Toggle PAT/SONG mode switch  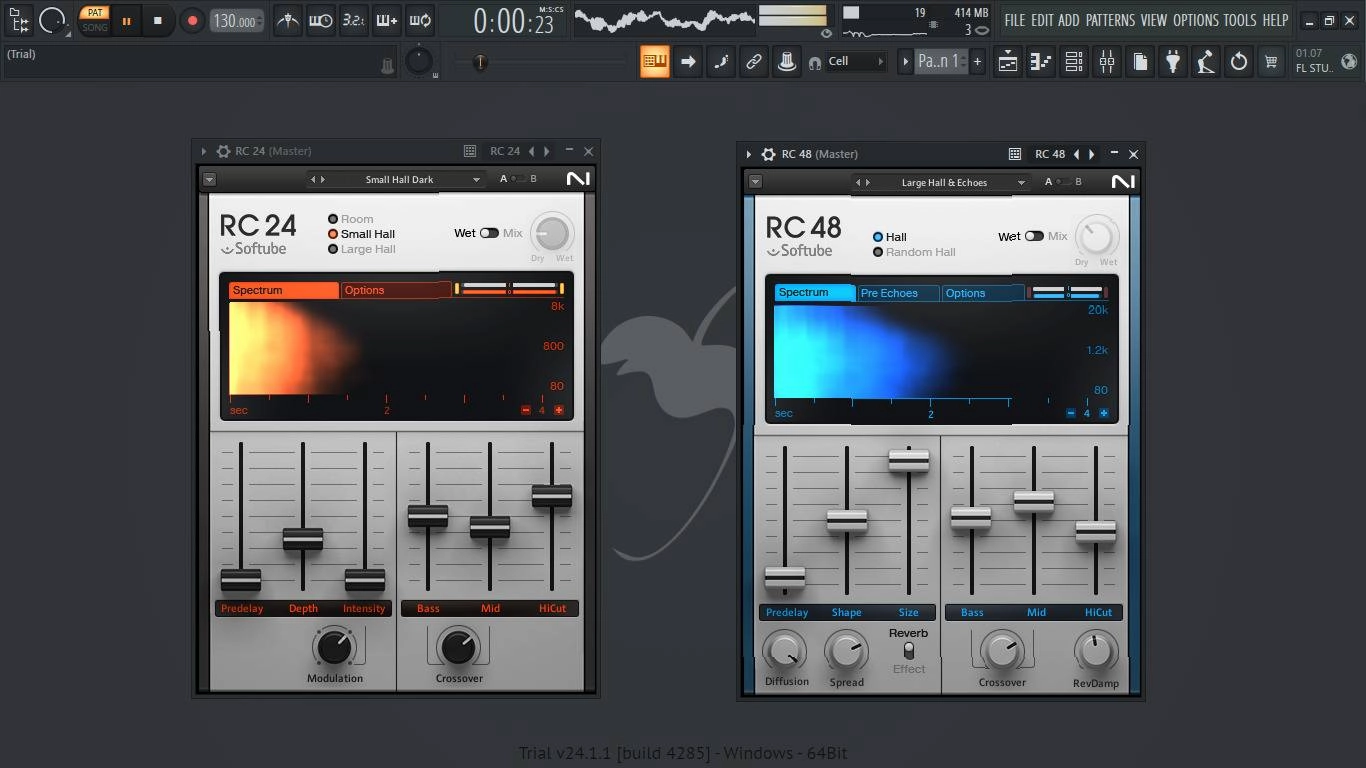(x=95, y=20)
